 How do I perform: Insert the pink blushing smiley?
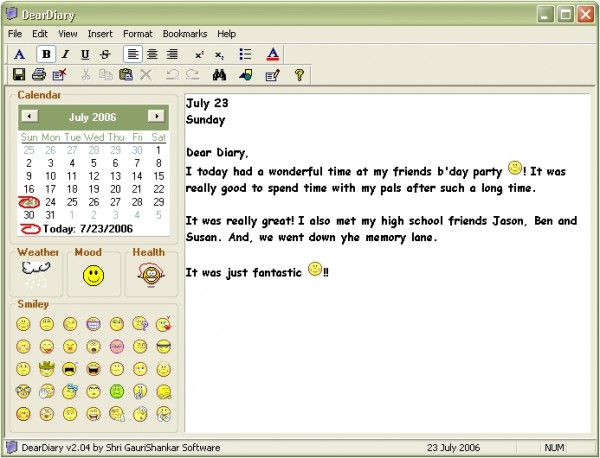[117, 347]
